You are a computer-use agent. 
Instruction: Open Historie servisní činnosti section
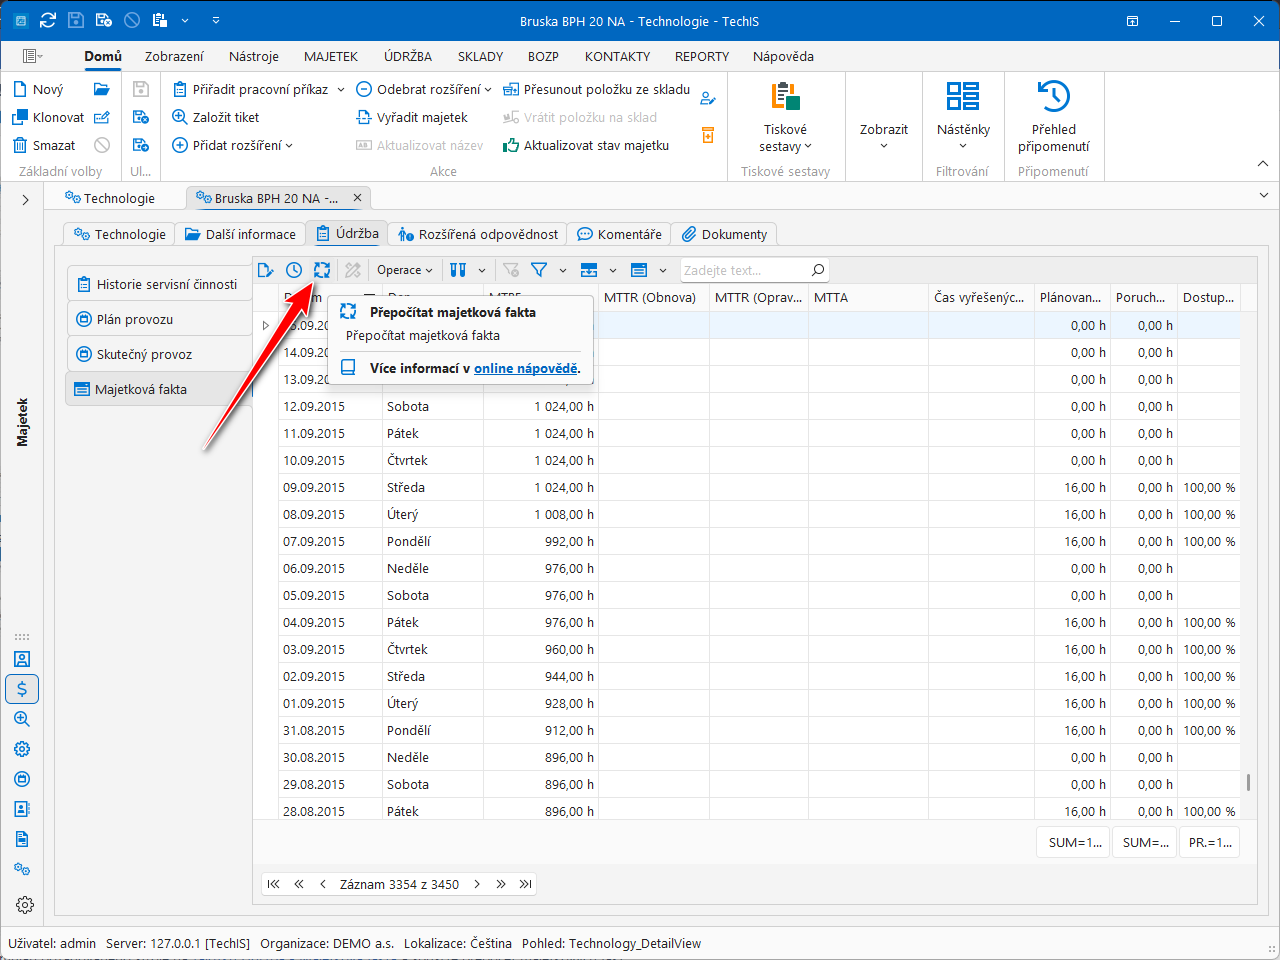click(x=159, y=284)
